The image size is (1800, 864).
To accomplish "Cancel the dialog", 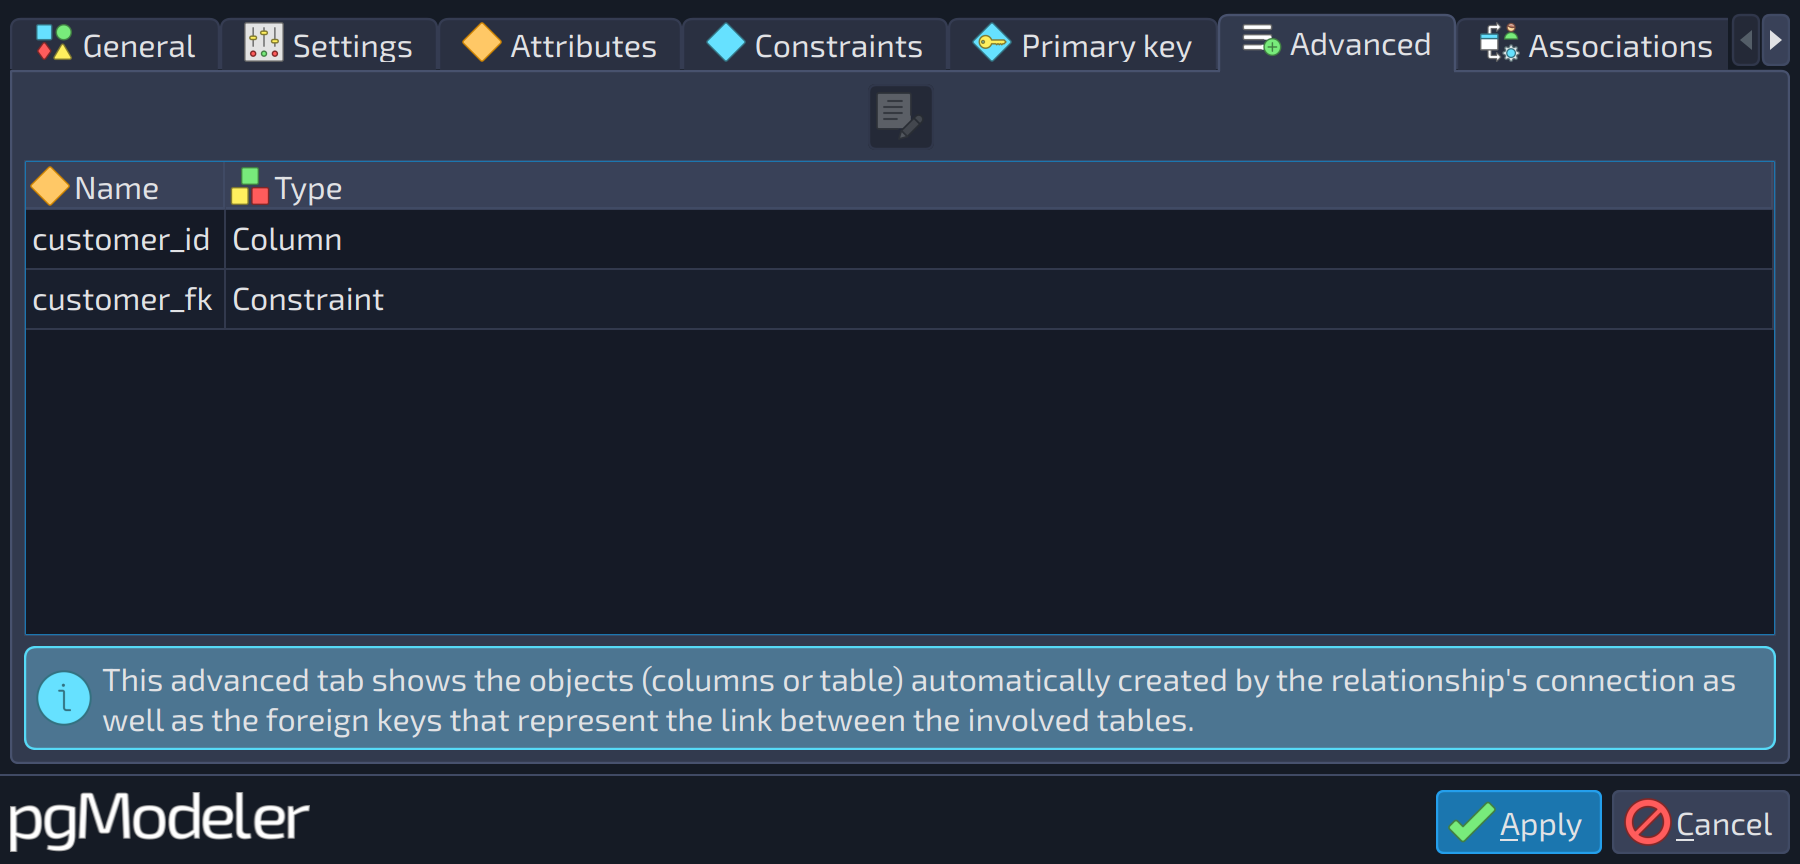I will (x=1700, y=822).
